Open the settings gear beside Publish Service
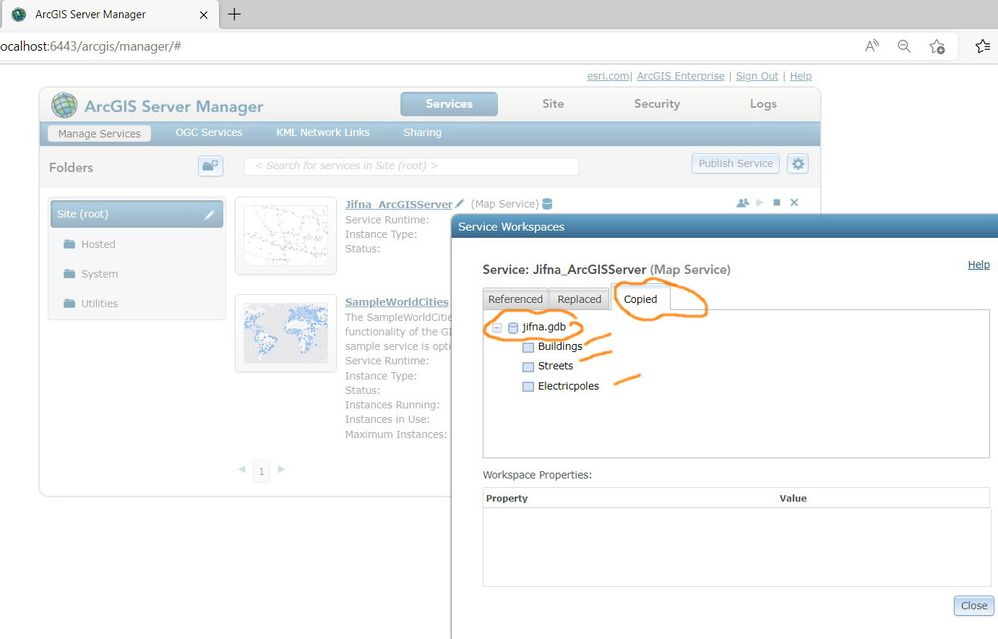998x639 pixels. coord(798,164)
